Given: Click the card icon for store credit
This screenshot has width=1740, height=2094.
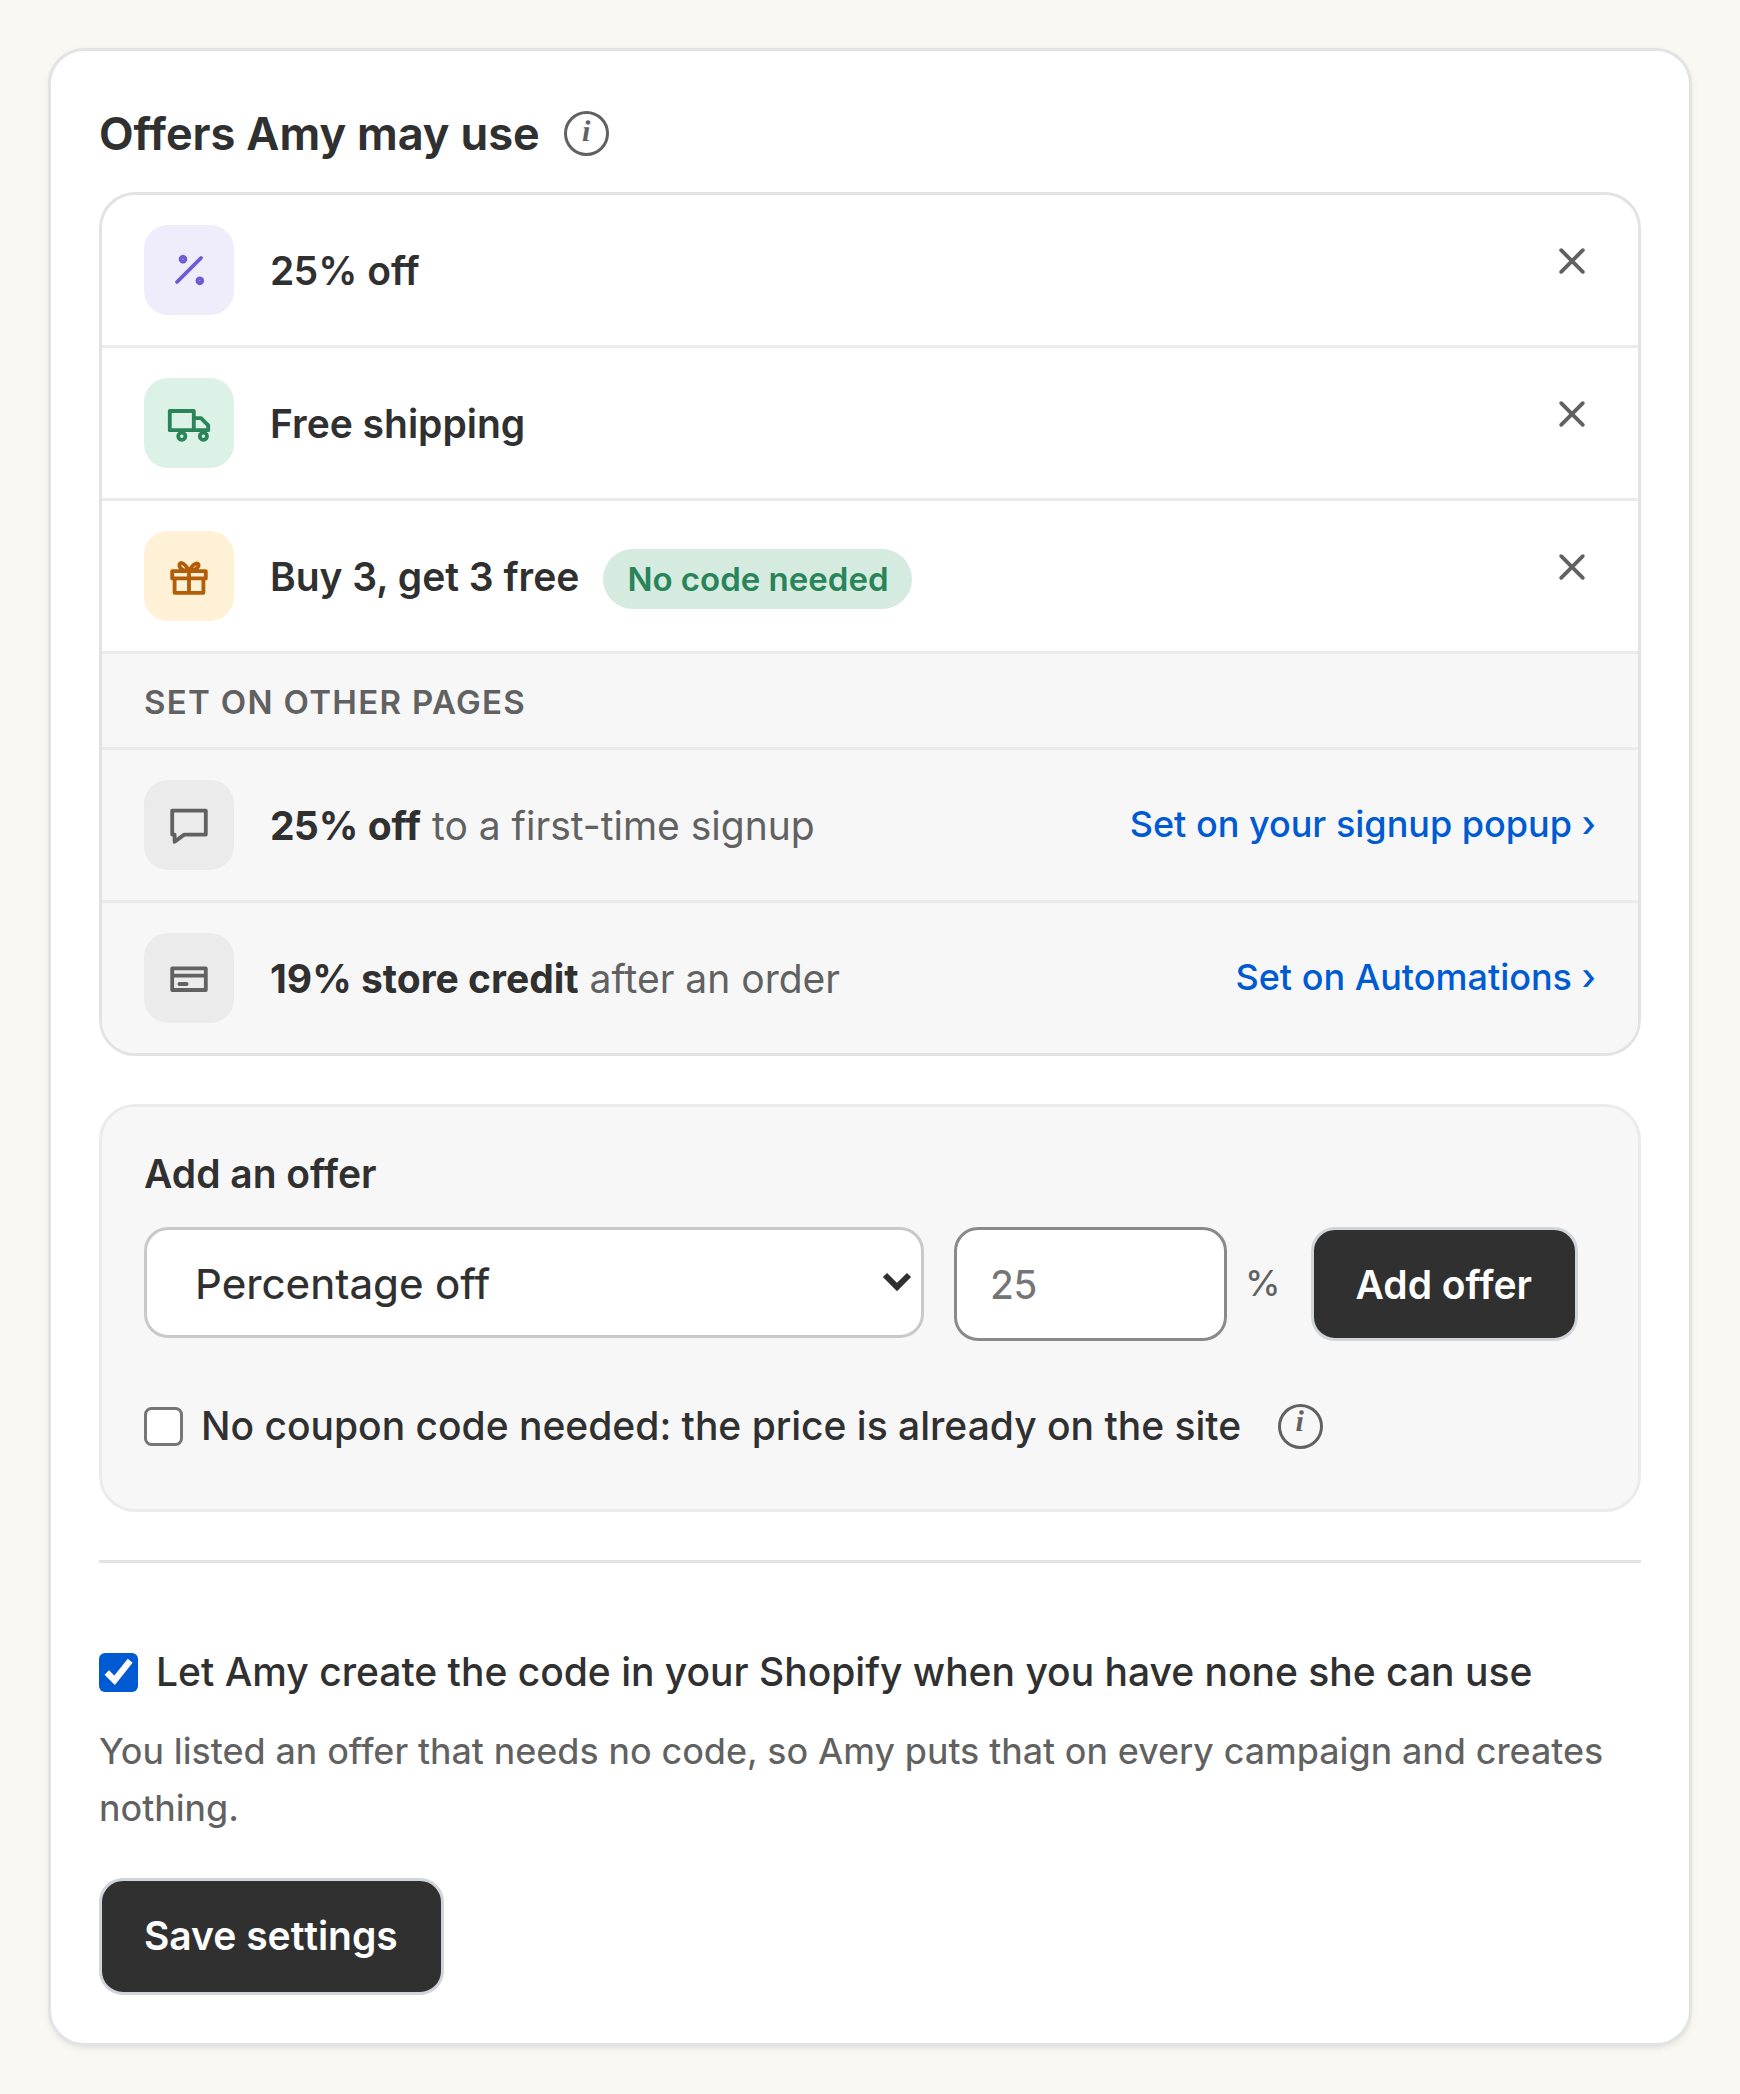Looking at the screenshot, I should tap(189, 978).
